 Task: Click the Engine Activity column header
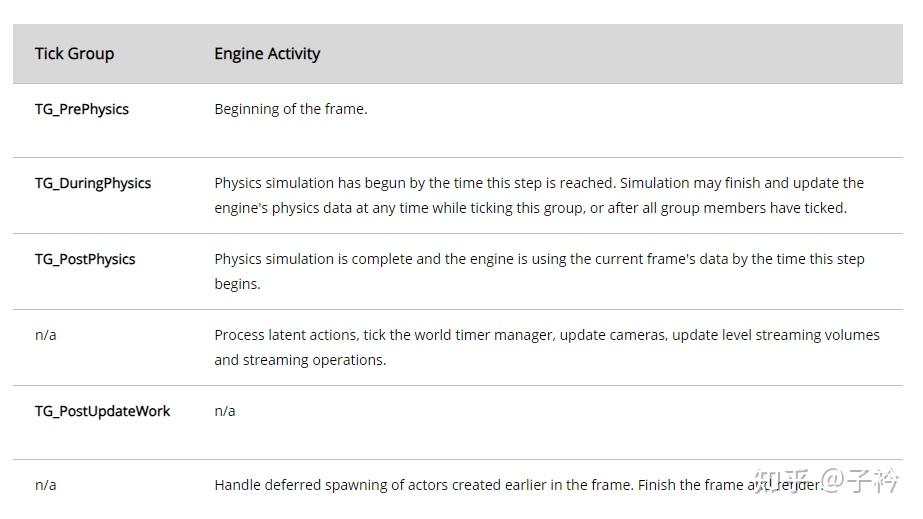pyautogui.click(x=267, y=54)
